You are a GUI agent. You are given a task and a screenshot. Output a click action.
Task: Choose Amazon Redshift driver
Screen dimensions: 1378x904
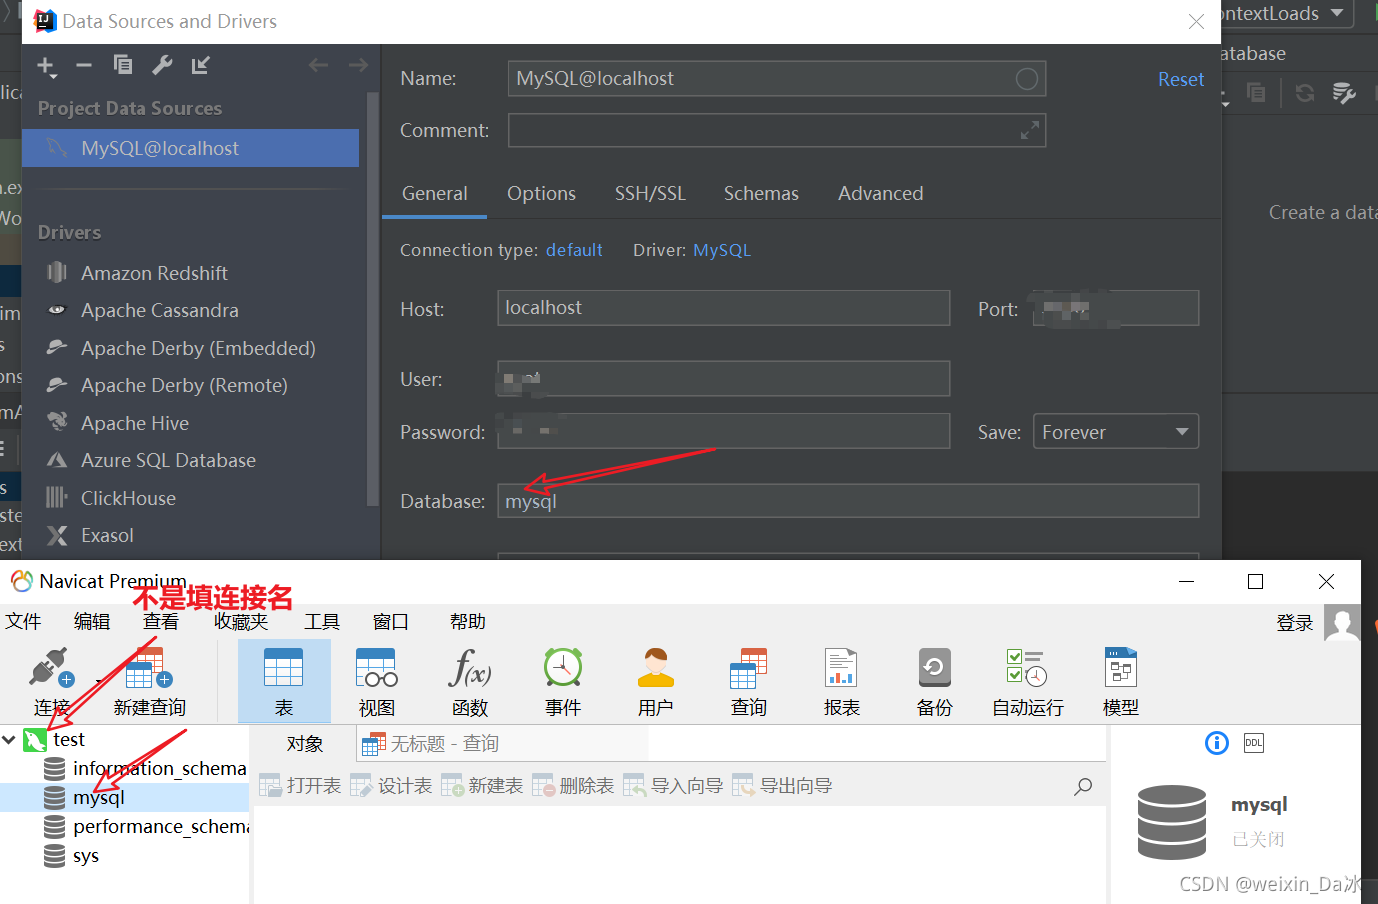(x=154, y=273)
